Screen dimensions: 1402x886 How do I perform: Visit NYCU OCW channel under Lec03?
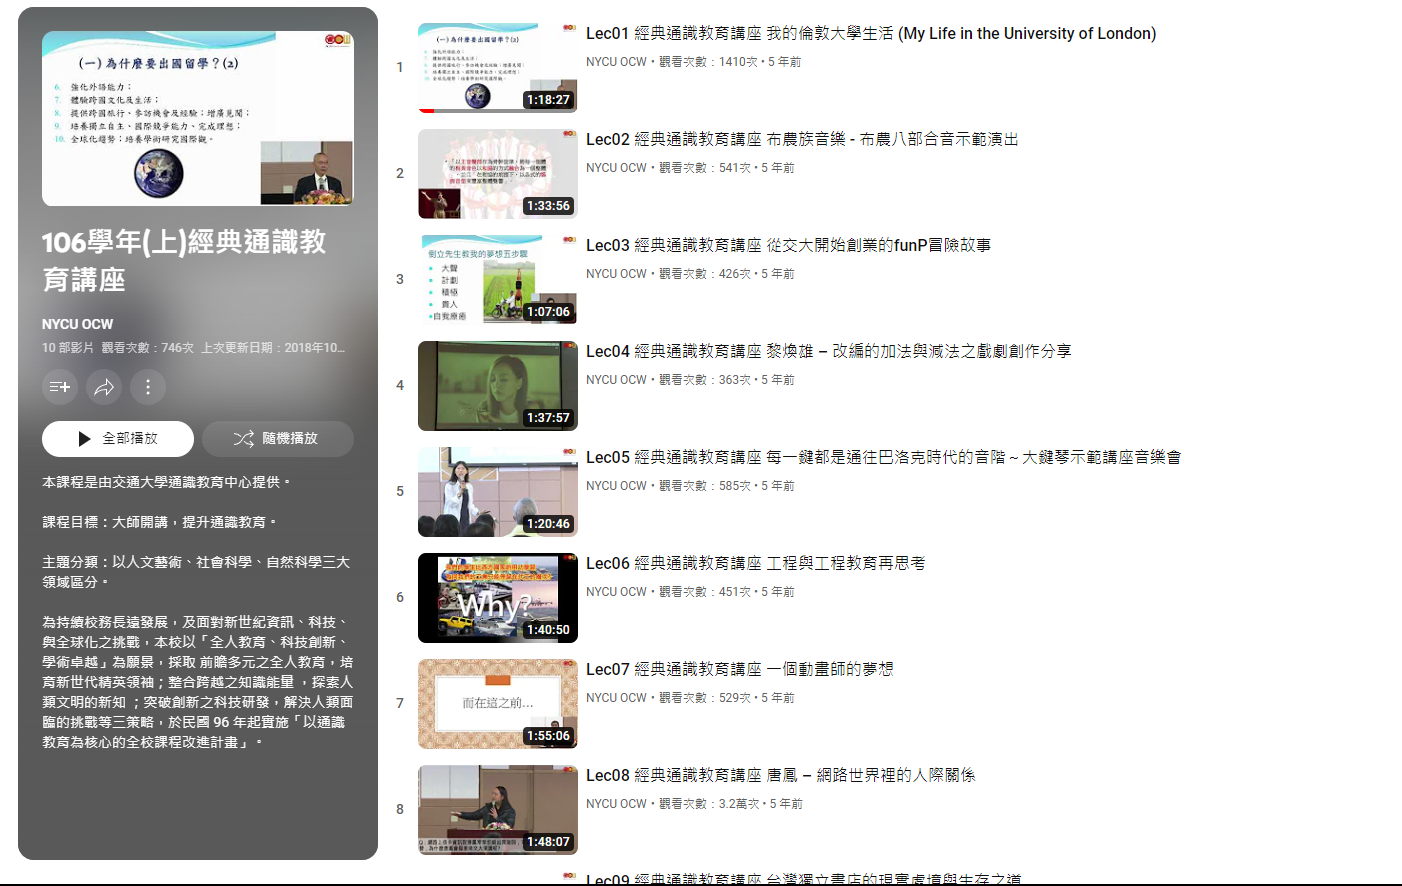click(x=616, y=274)
